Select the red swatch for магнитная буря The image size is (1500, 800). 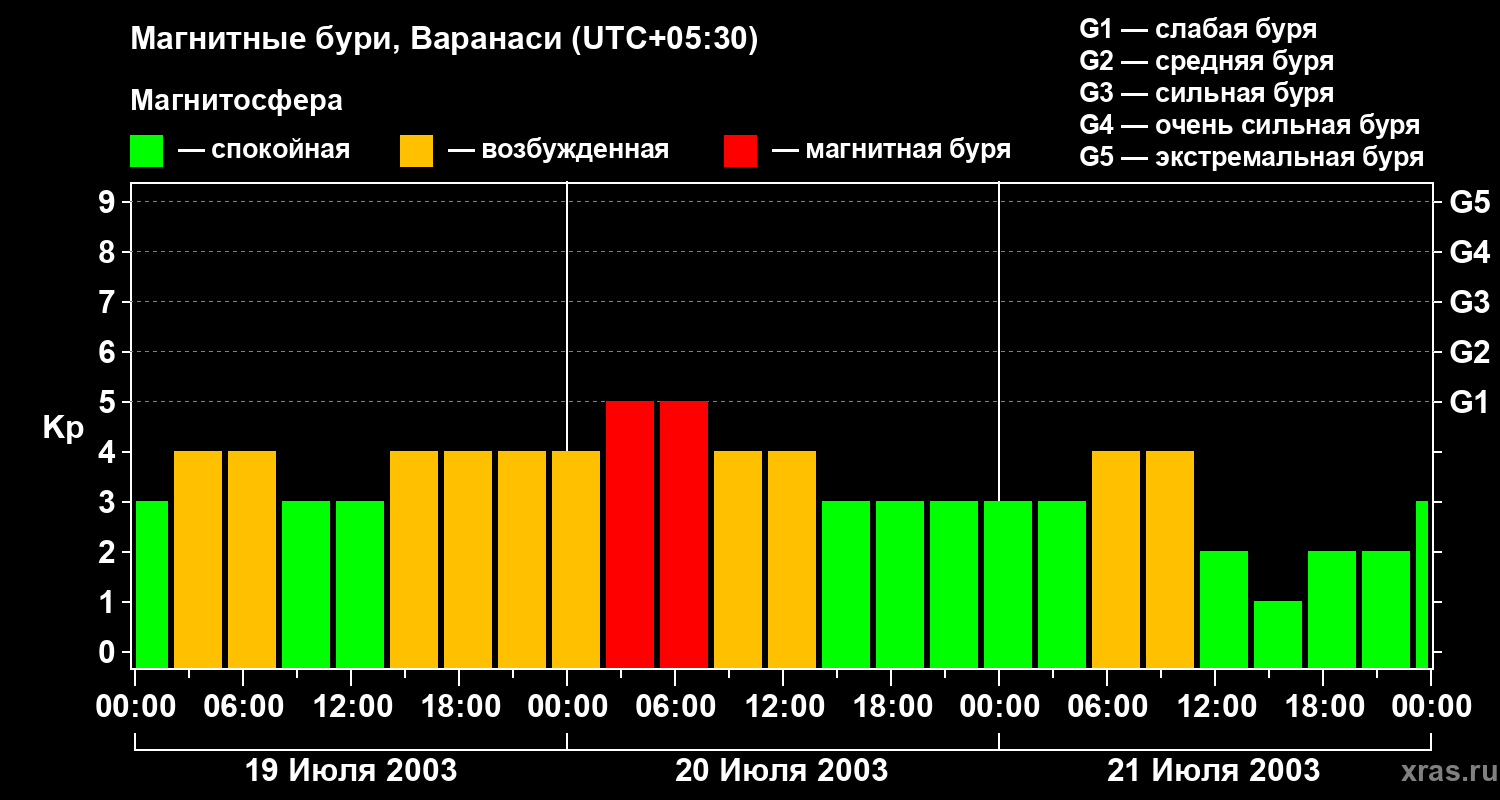click(x=740, y=151)
